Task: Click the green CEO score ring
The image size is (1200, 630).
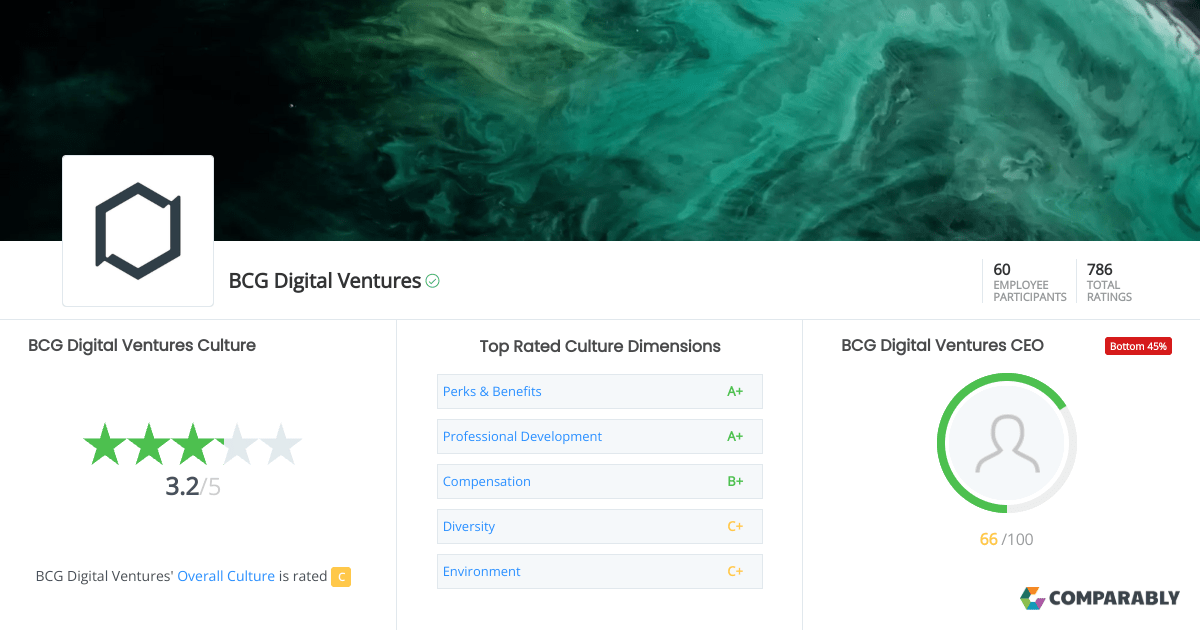Action: [x=1007, y=443]
